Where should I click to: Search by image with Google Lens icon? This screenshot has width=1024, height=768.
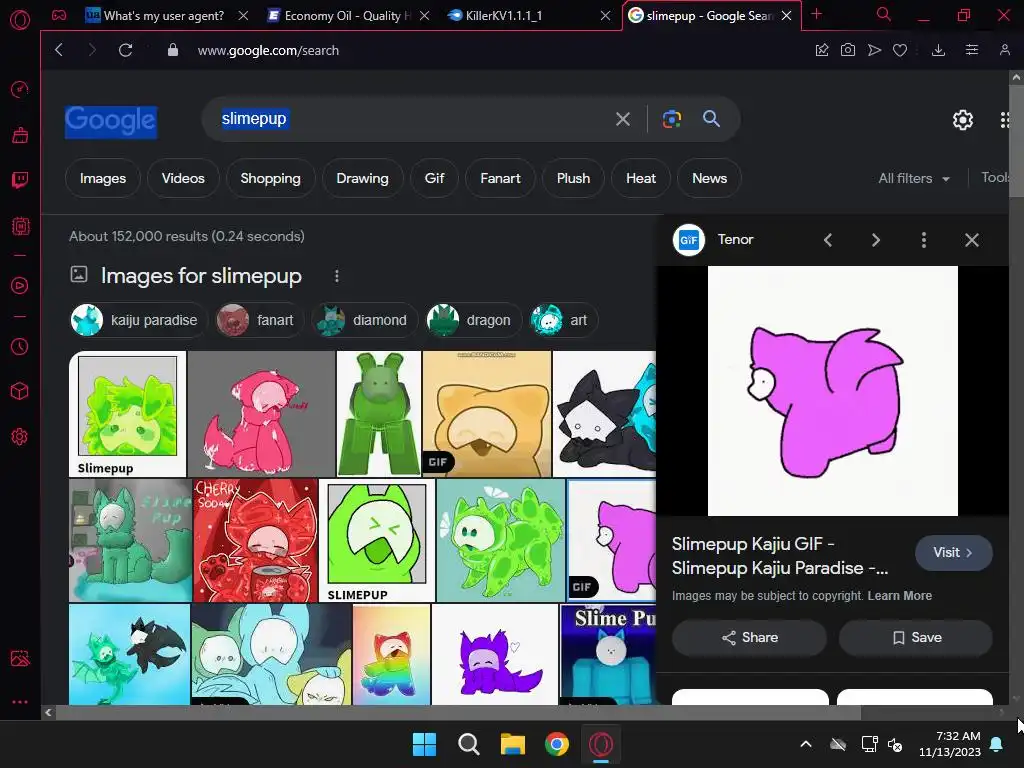tap(671, 119)
